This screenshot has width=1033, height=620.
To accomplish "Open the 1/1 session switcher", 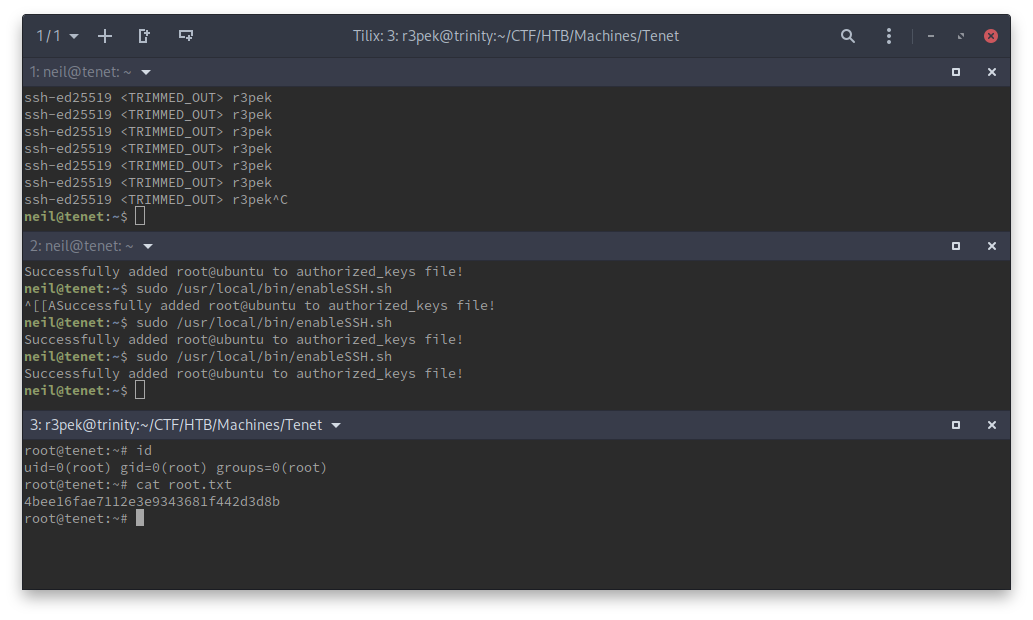I will (58, 36).
